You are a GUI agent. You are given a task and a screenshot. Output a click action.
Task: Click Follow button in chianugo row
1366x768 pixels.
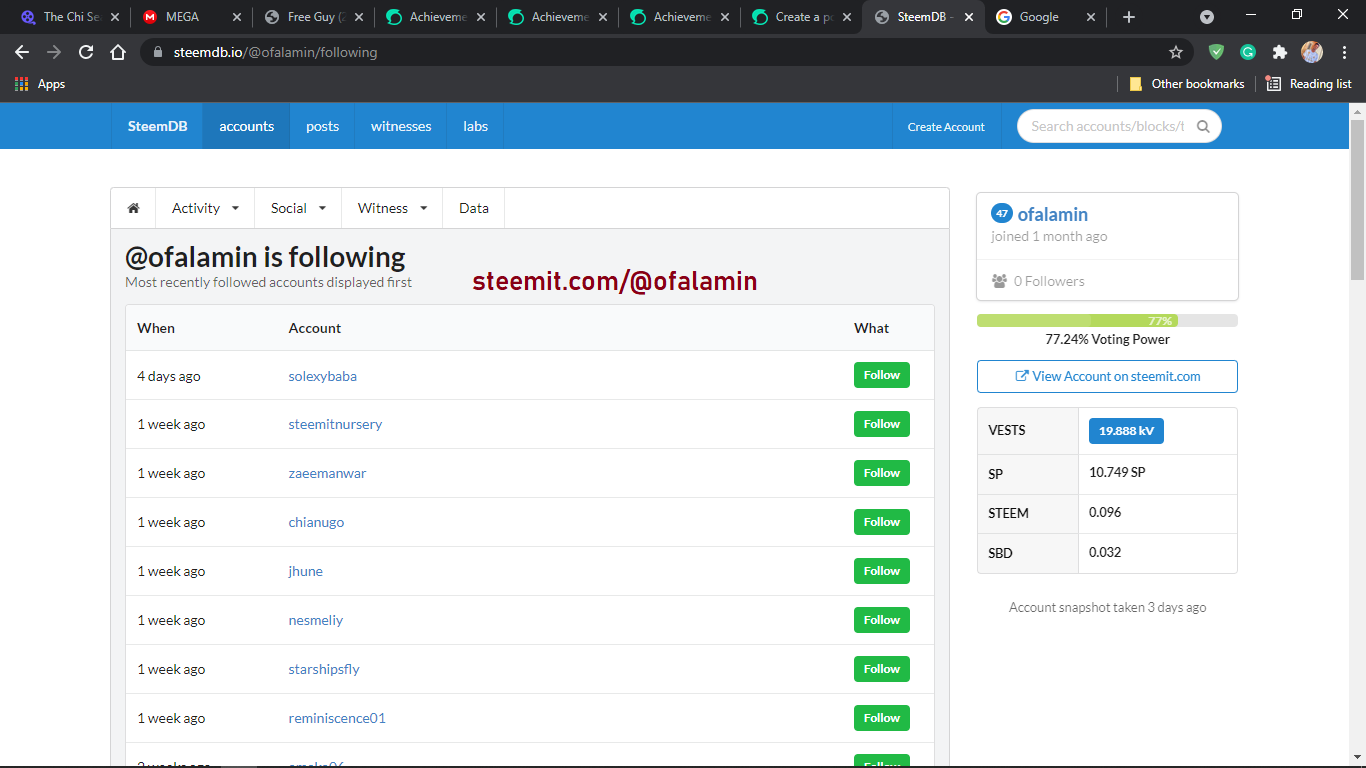[x=882, y=522]
